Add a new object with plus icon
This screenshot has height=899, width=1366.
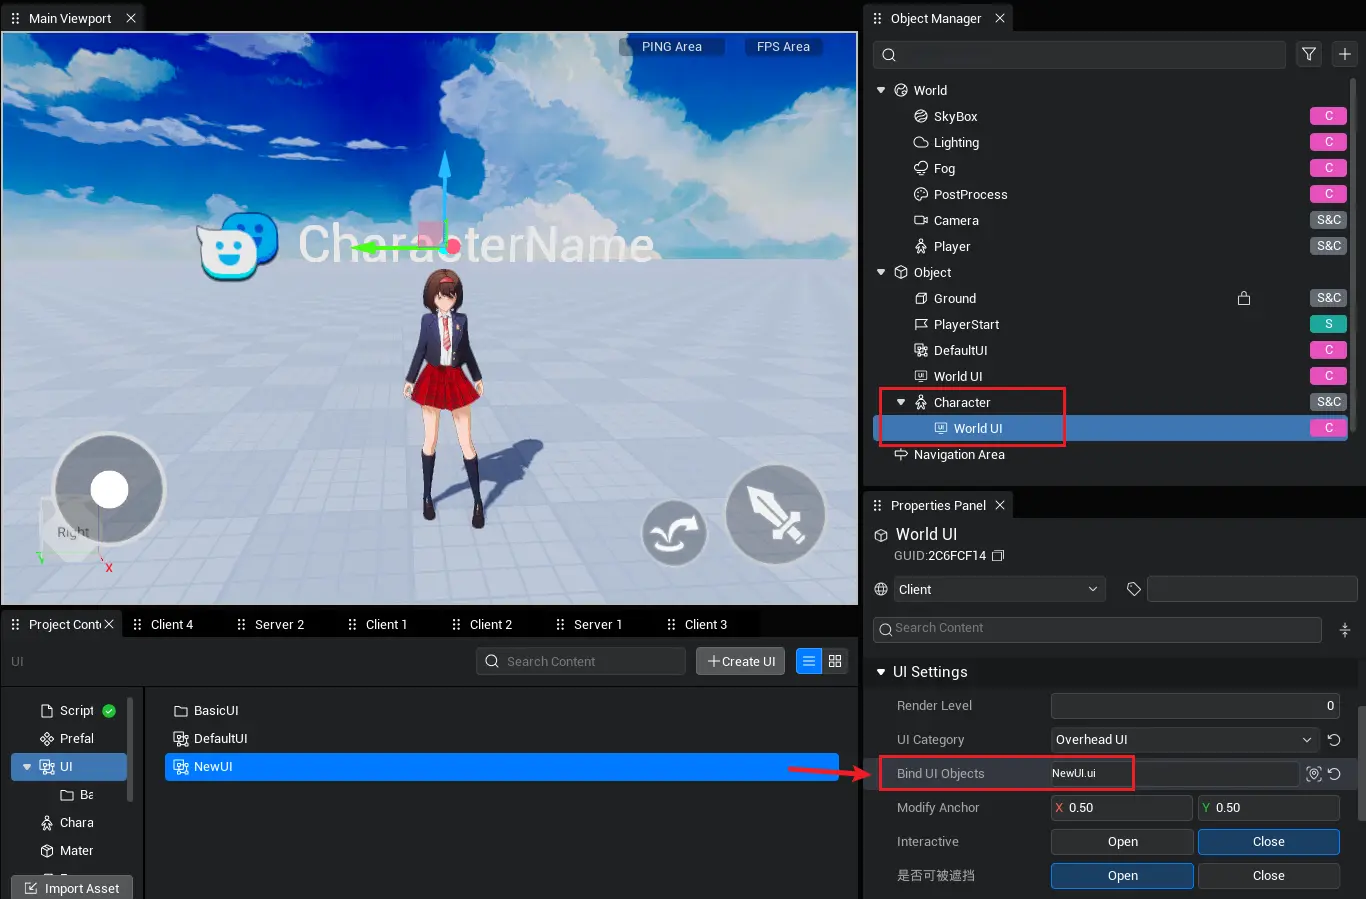[x=1345, y=54]
